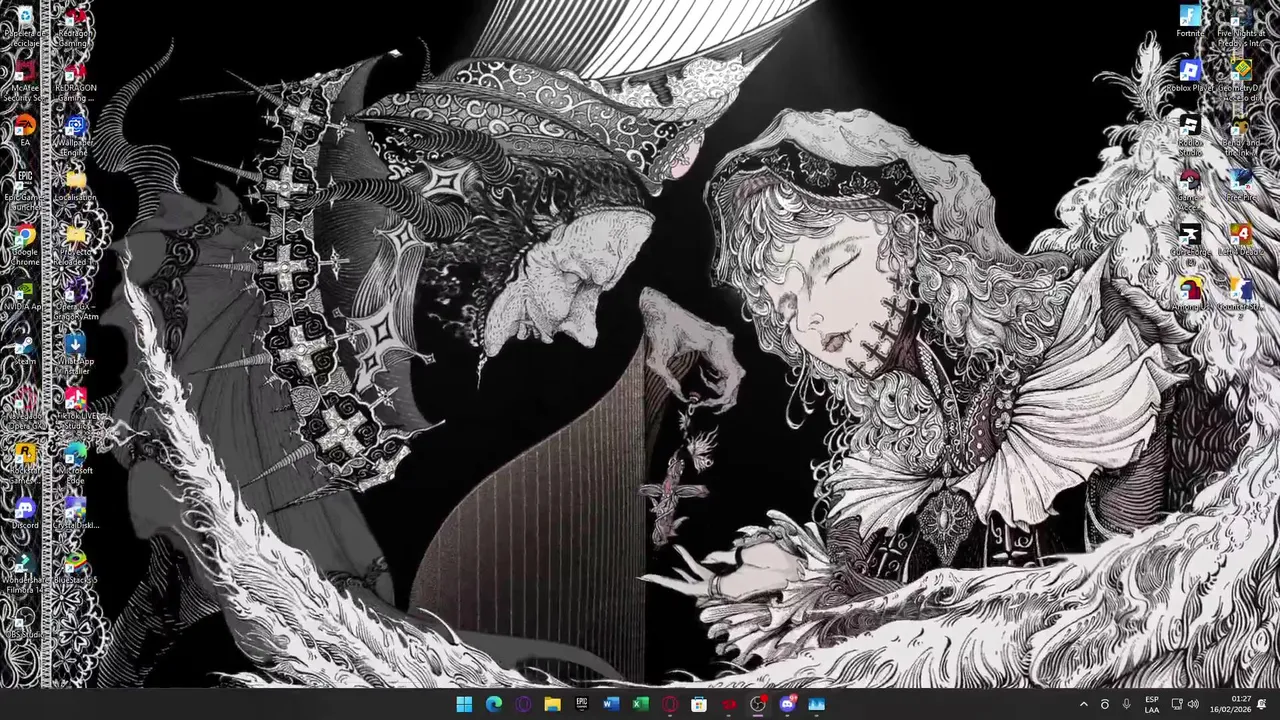Viewport: 1280px width, 720px height.
Task: Select the Among Us desktop shortcut
Action: pyautogui.click(x=1190, y=295)
